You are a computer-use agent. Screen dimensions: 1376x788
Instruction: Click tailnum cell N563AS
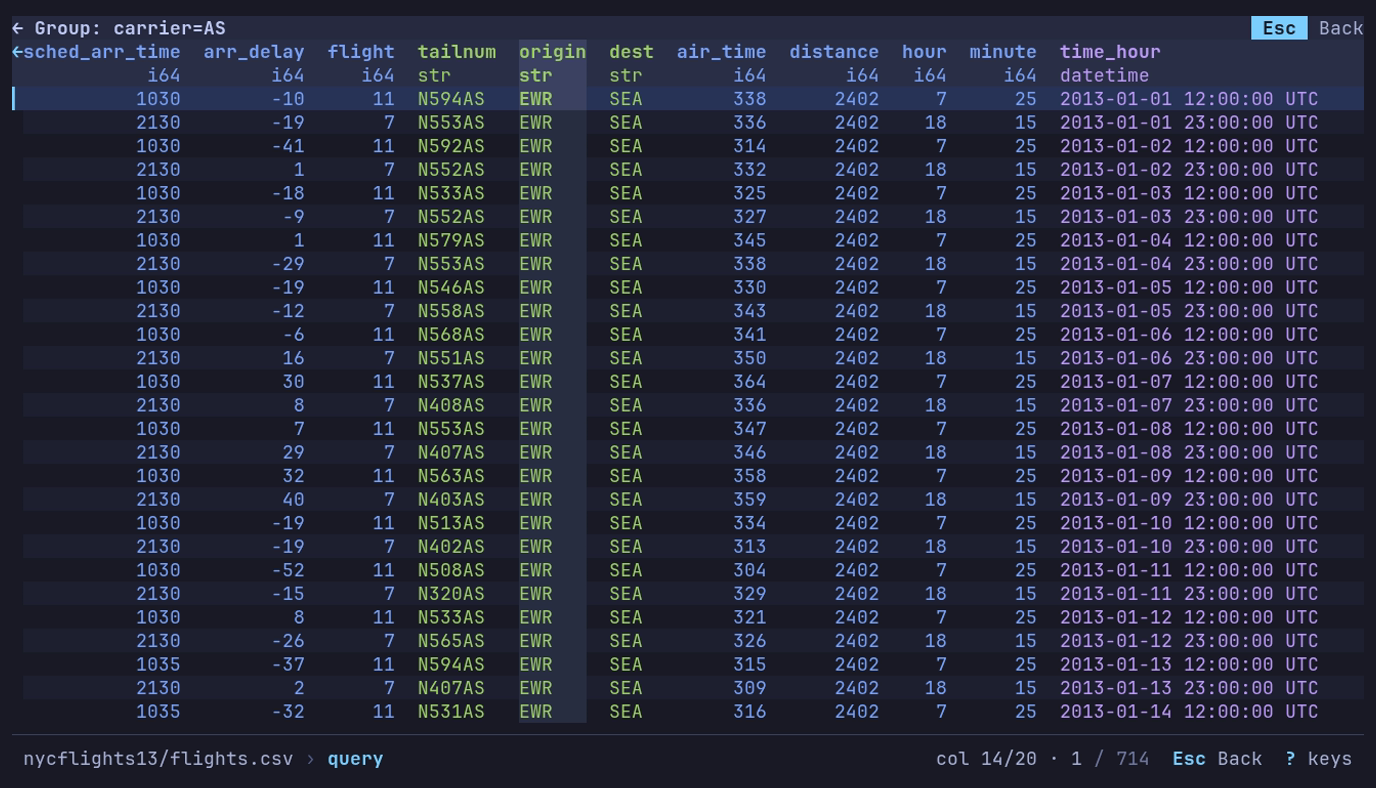coord(451,476)
